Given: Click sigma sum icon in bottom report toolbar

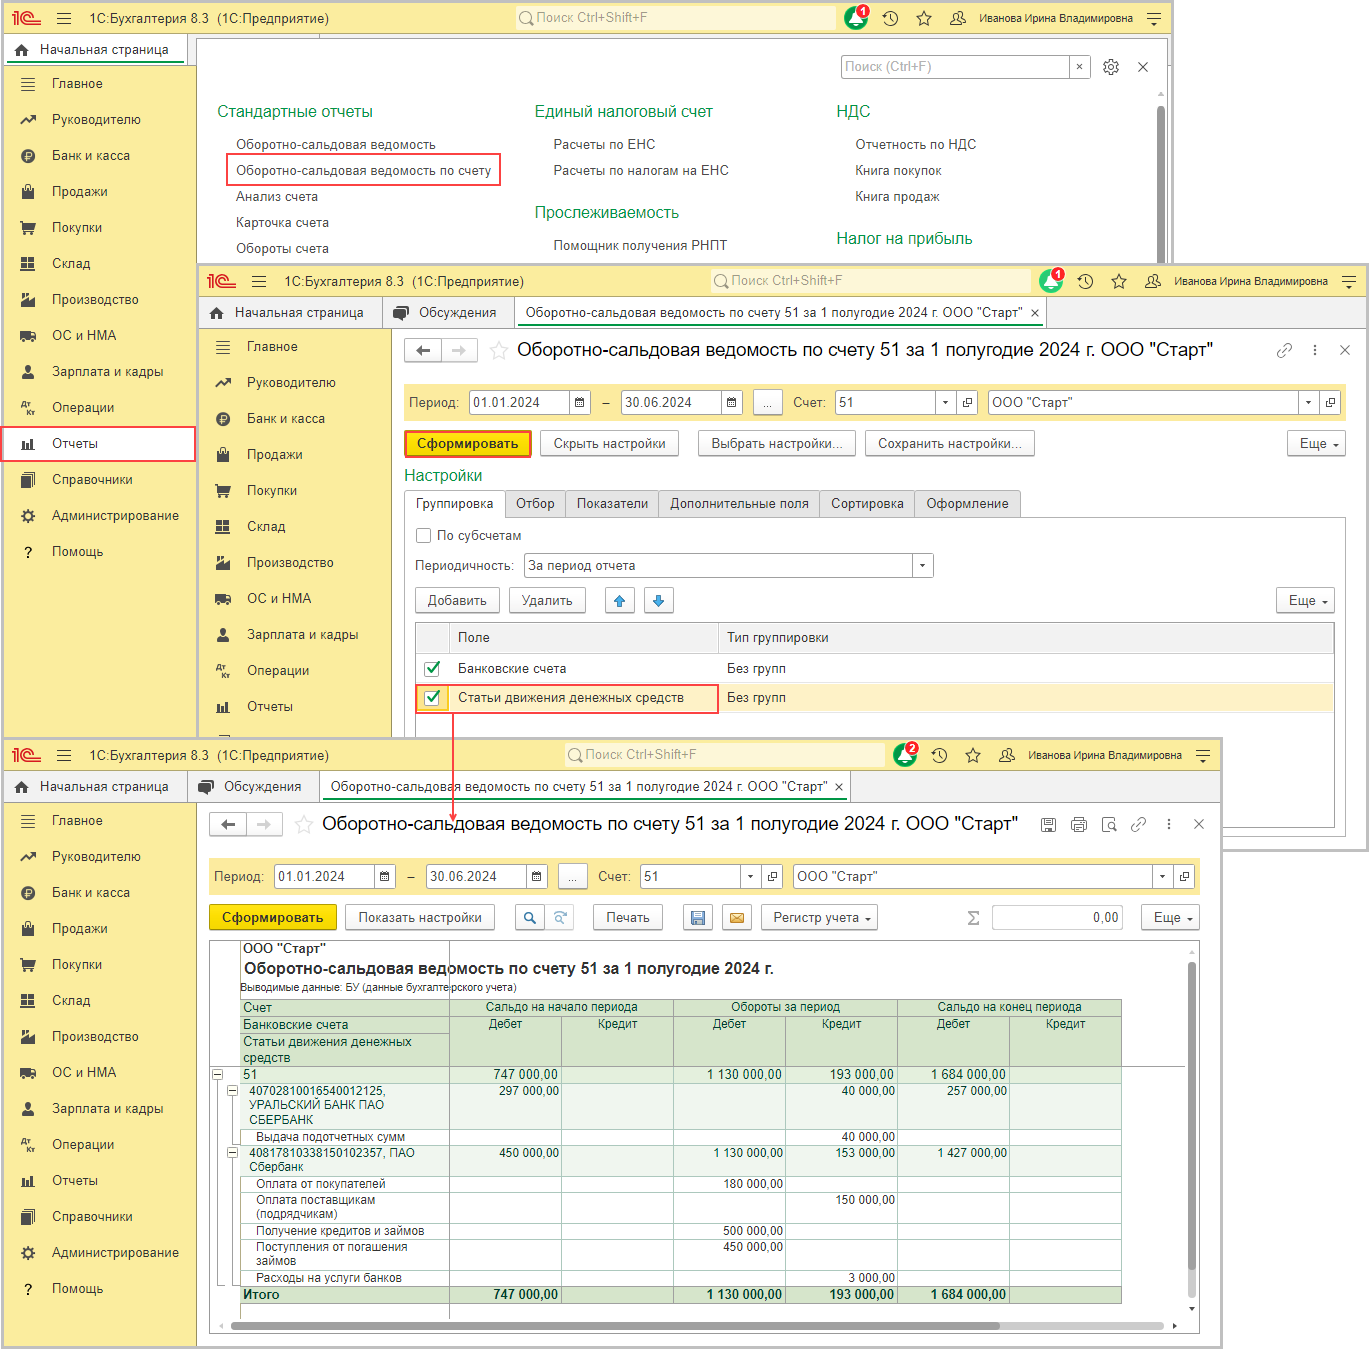Looking at the screenshot, I should click(973, 917).
